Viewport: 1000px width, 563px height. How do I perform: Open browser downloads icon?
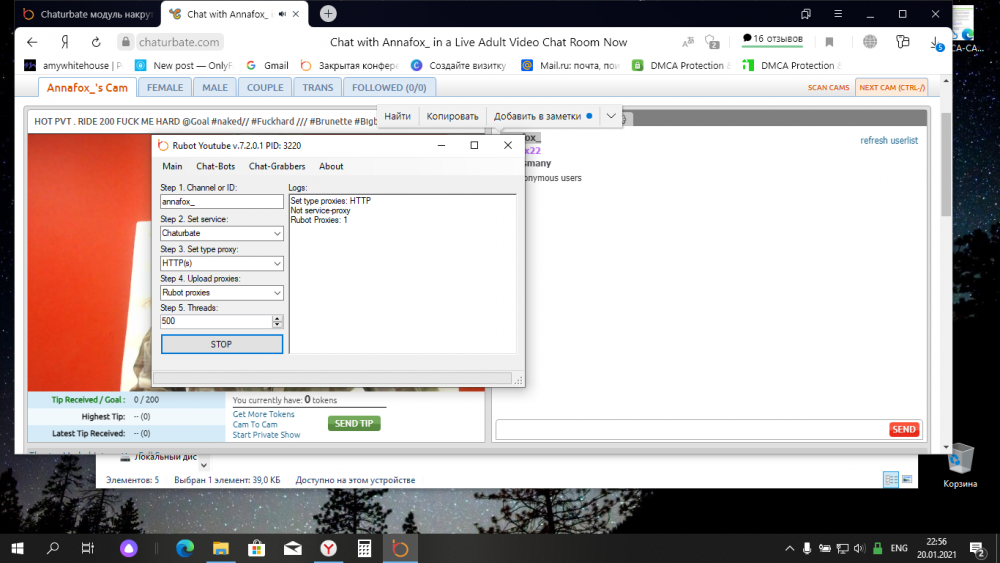pos(937,43)
